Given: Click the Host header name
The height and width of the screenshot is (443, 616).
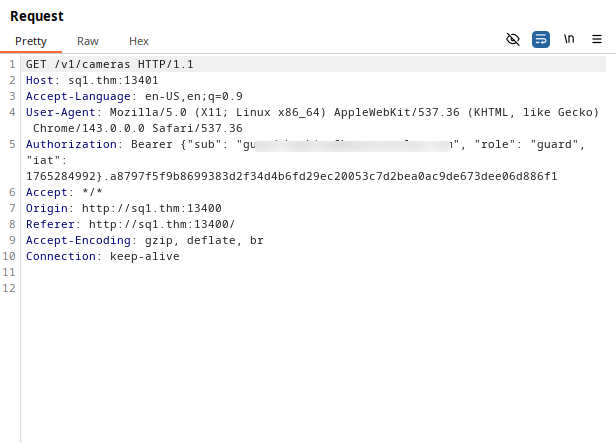Looking at the screenshot, I should coord(39,80).
